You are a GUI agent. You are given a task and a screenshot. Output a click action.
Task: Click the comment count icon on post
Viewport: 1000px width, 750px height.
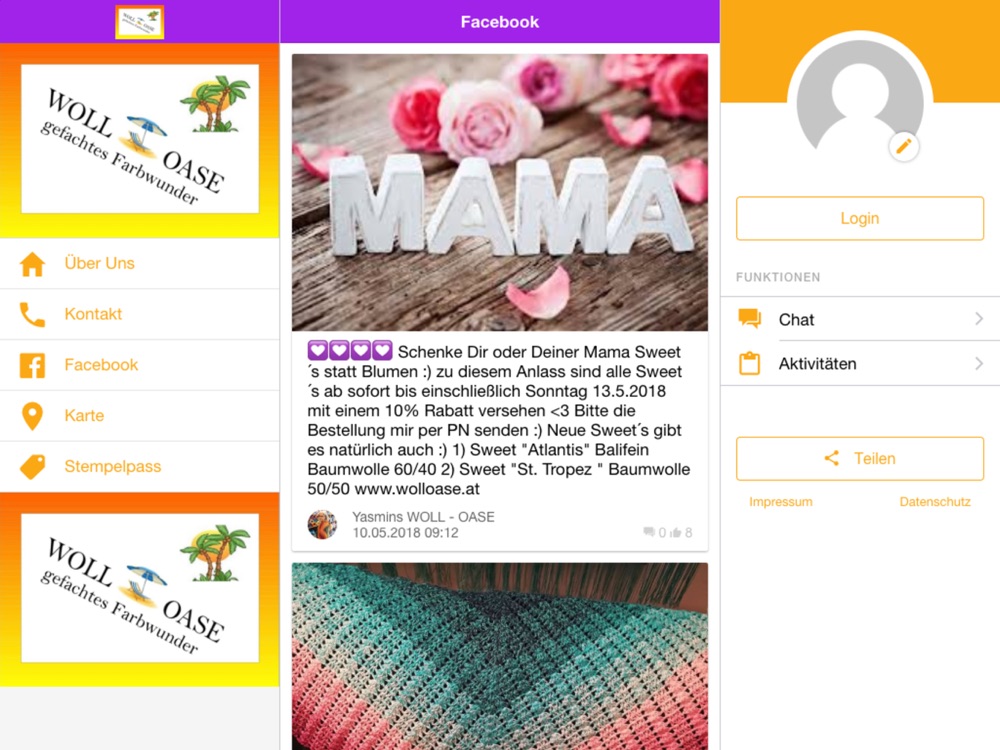[x=649, y=532]
